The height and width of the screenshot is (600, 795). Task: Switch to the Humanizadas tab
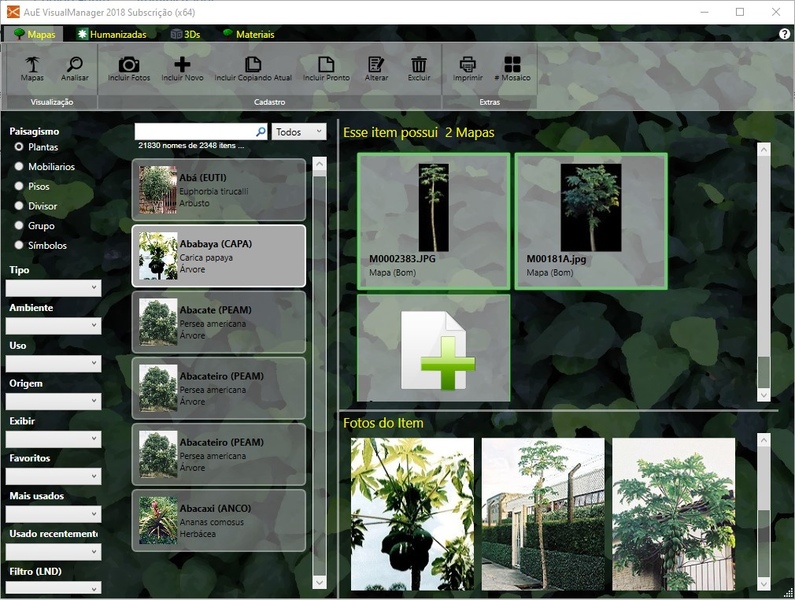110,34
